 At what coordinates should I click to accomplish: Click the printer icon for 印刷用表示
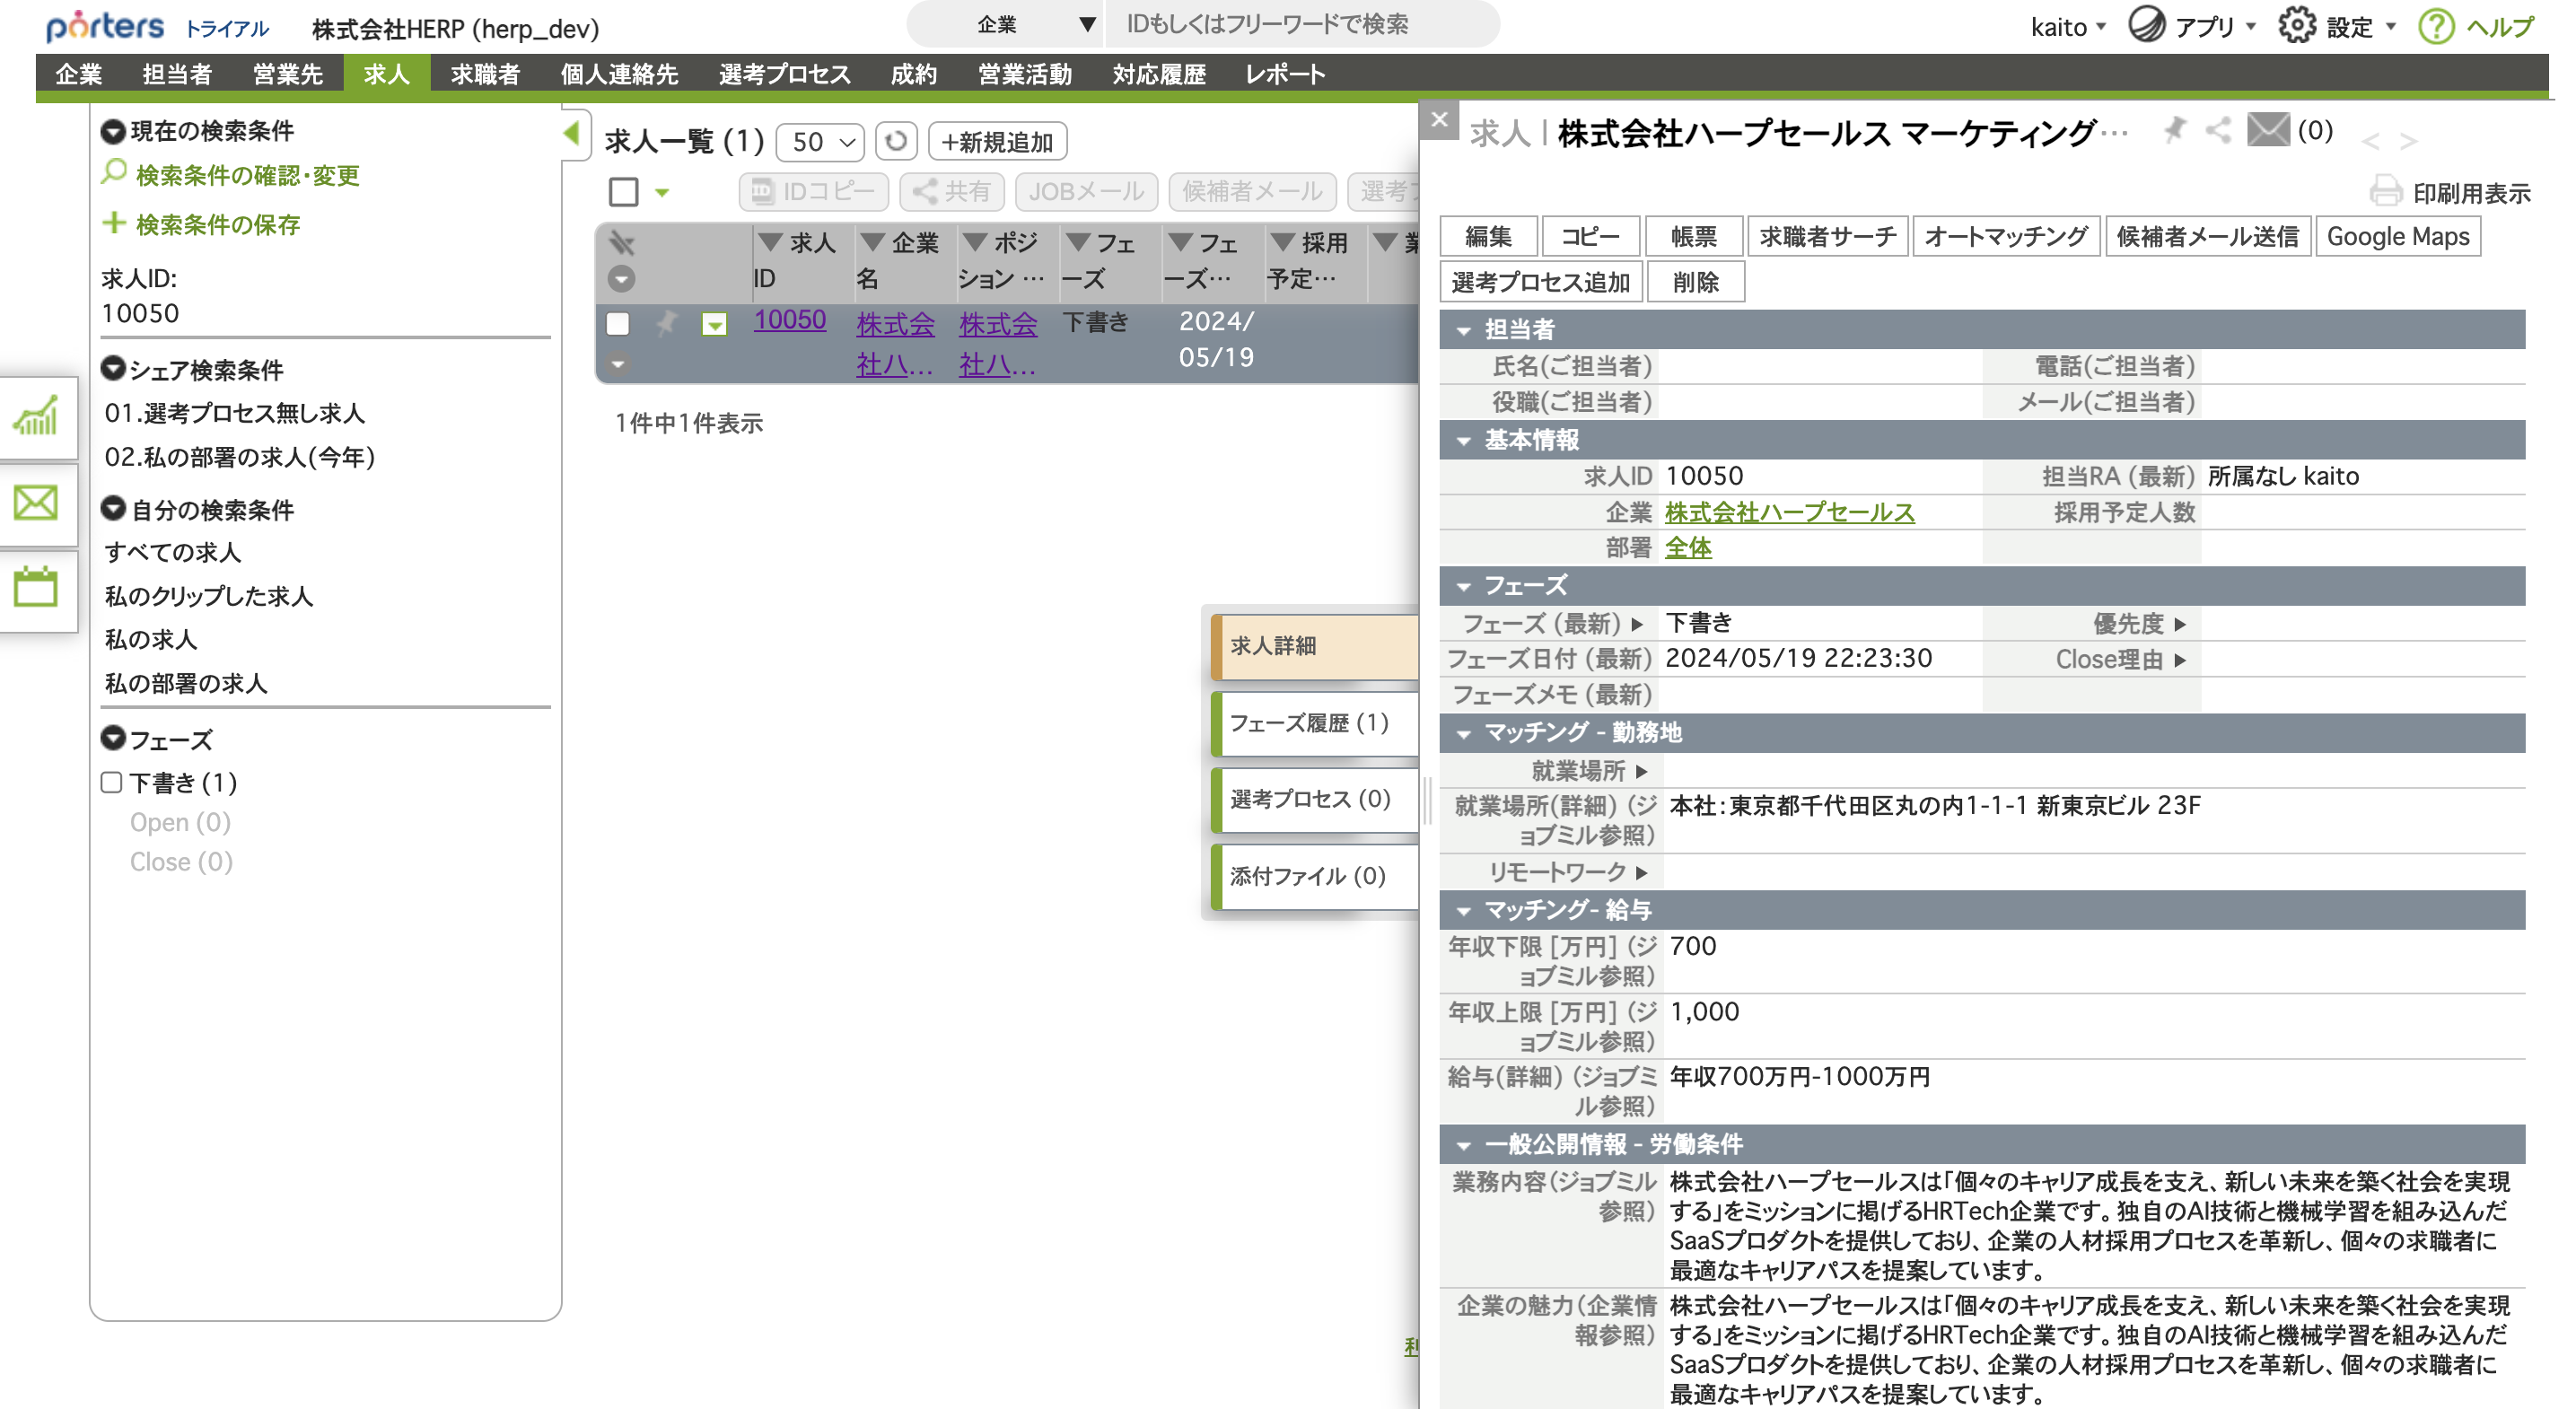click(x=2385, y=191)
